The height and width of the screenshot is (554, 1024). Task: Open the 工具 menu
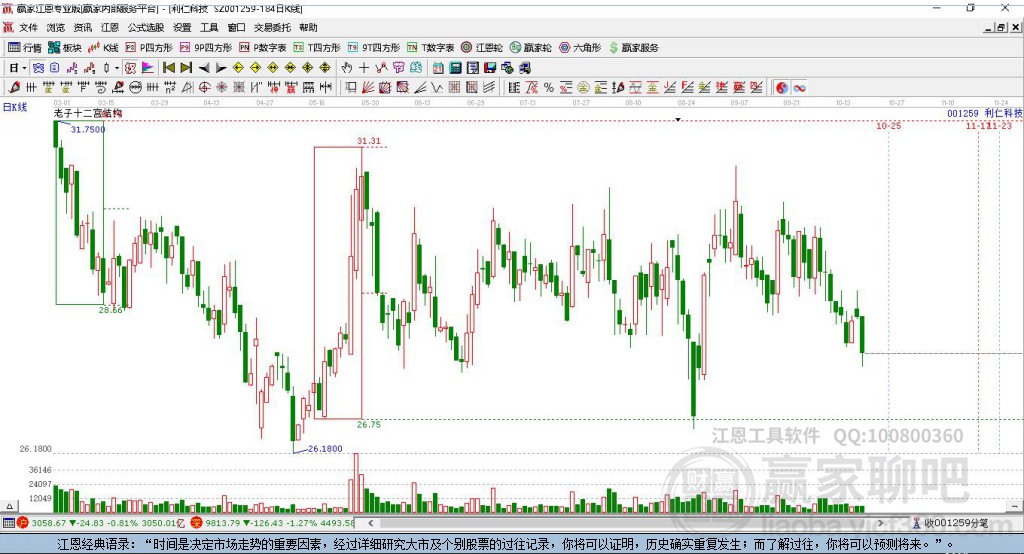209,27
